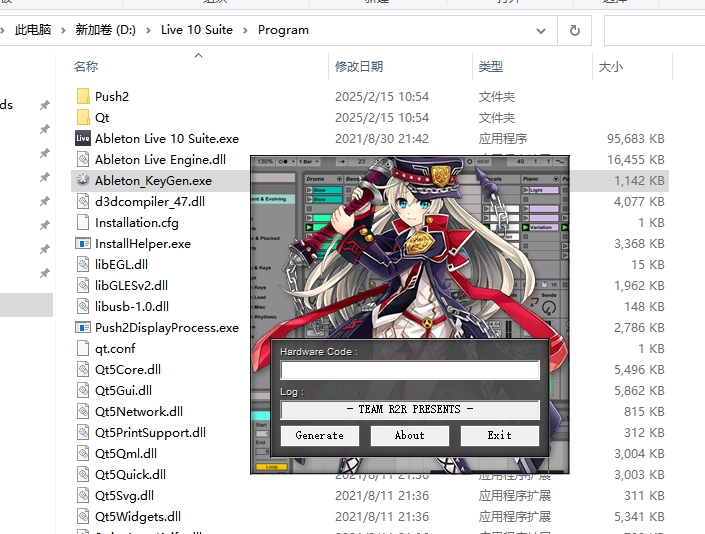Click the Hardware Code input field
The width and height of the screenshot is (705, 534).
coord(410,370)
